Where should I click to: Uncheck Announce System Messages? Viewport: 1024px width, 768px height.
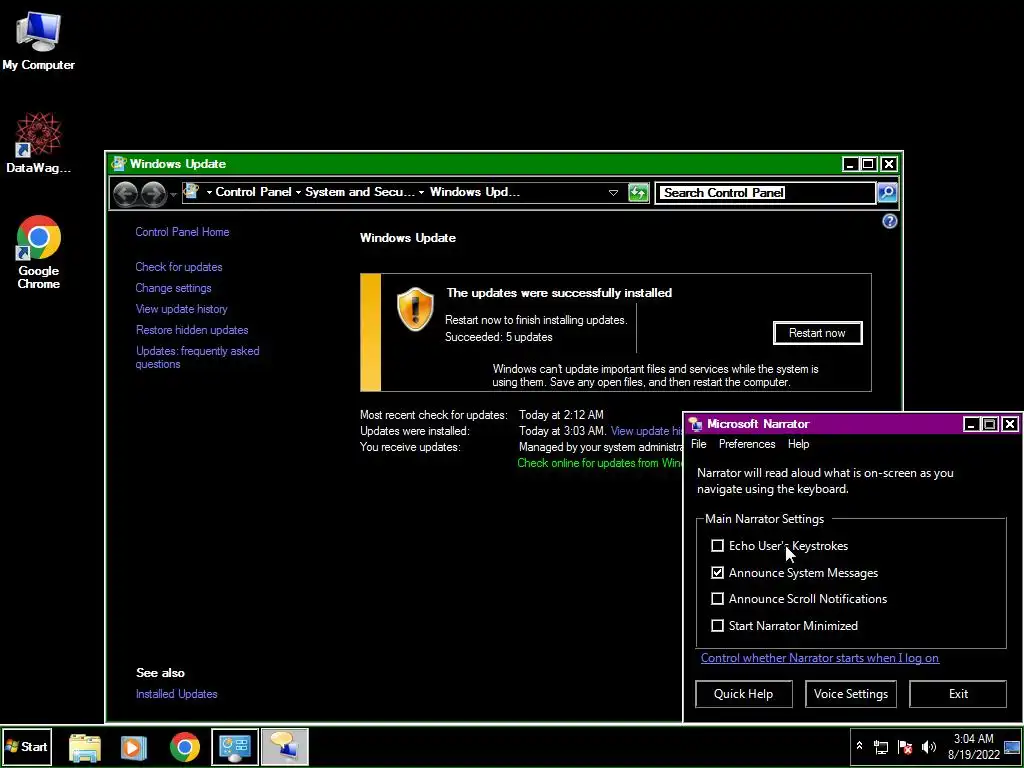coord(717,573)
